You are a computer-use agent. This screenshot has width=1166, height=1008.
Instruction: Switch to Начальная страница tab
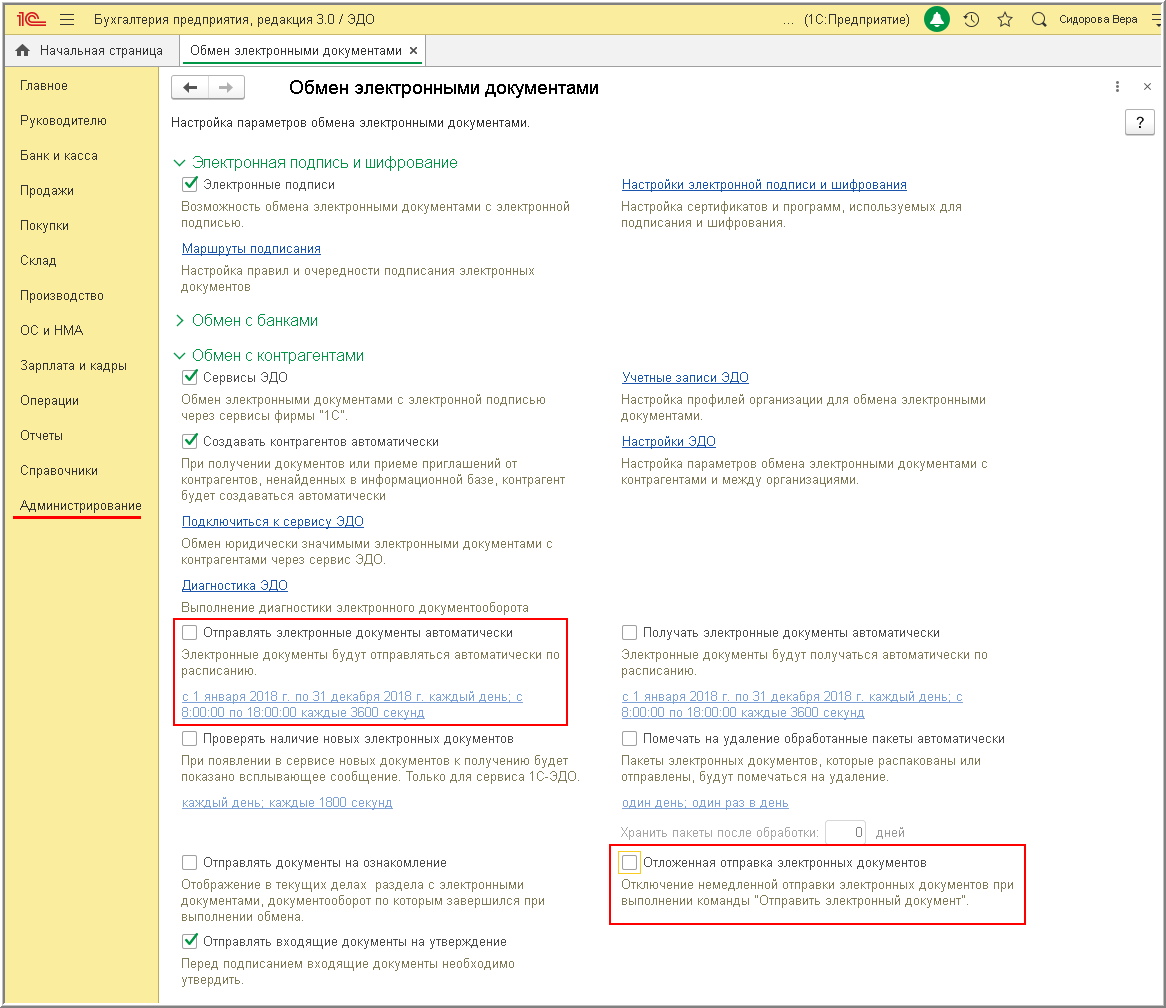click(91, 51)
